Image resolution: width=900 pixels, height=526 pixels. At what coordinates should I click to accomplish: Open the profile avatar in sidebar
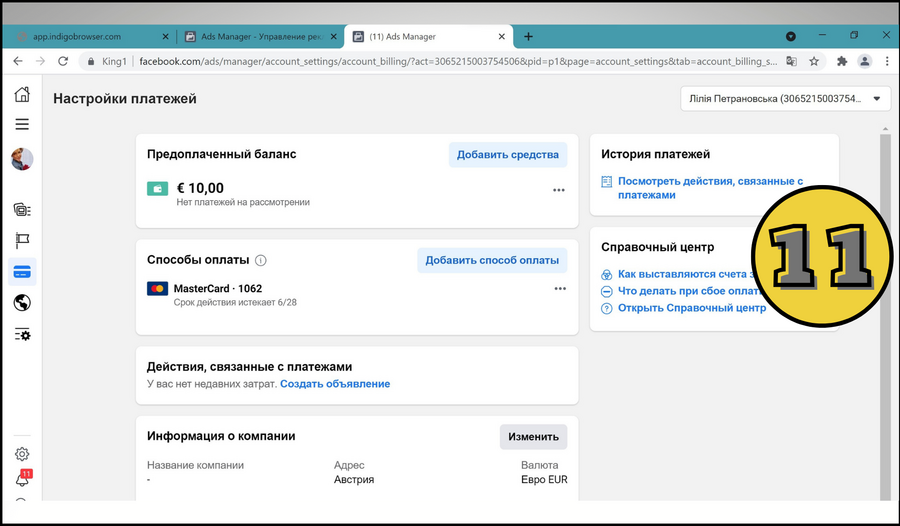click(x=22, y=159)
